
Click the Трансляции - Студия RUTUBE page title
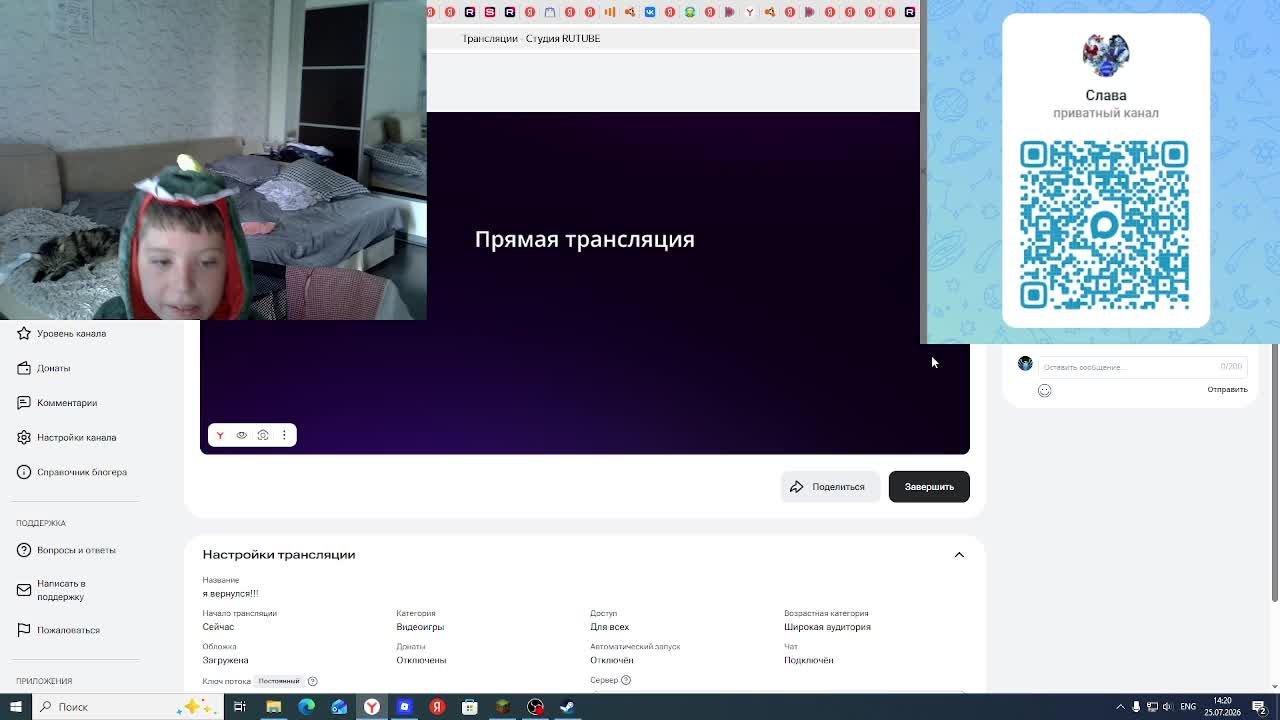[531, 38]
